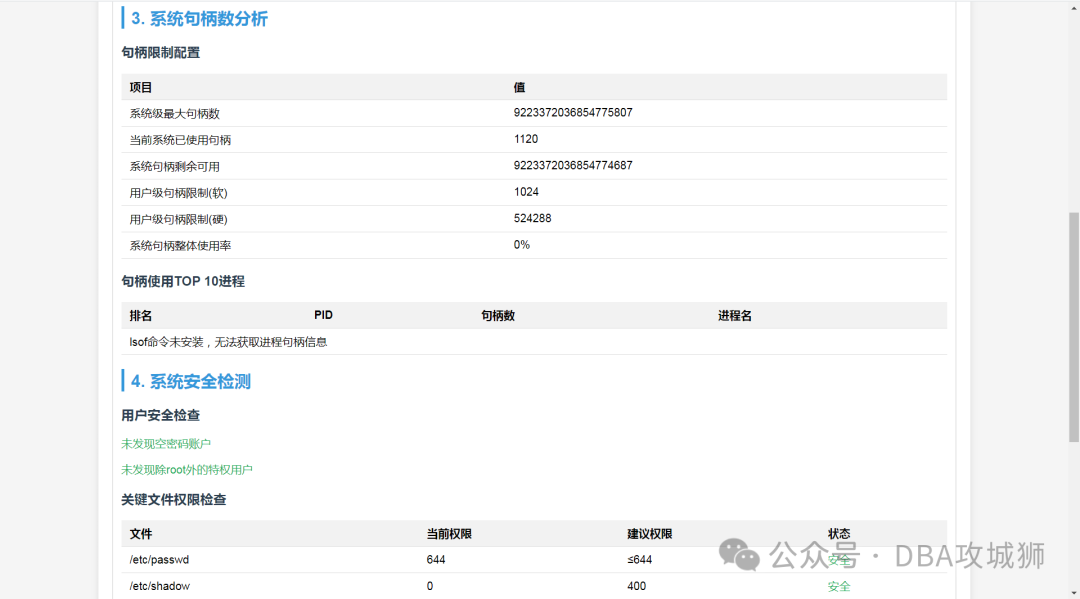Click the suggested permission 400

[x=636, y=587]
